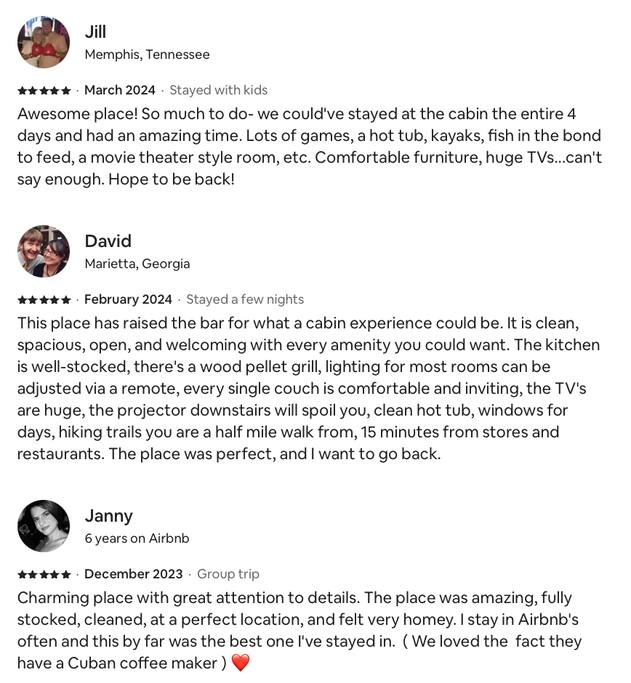The width and height of the screenshot is (631, 683).
Task: Select the December 2023 review date
Action: point(133,574)
